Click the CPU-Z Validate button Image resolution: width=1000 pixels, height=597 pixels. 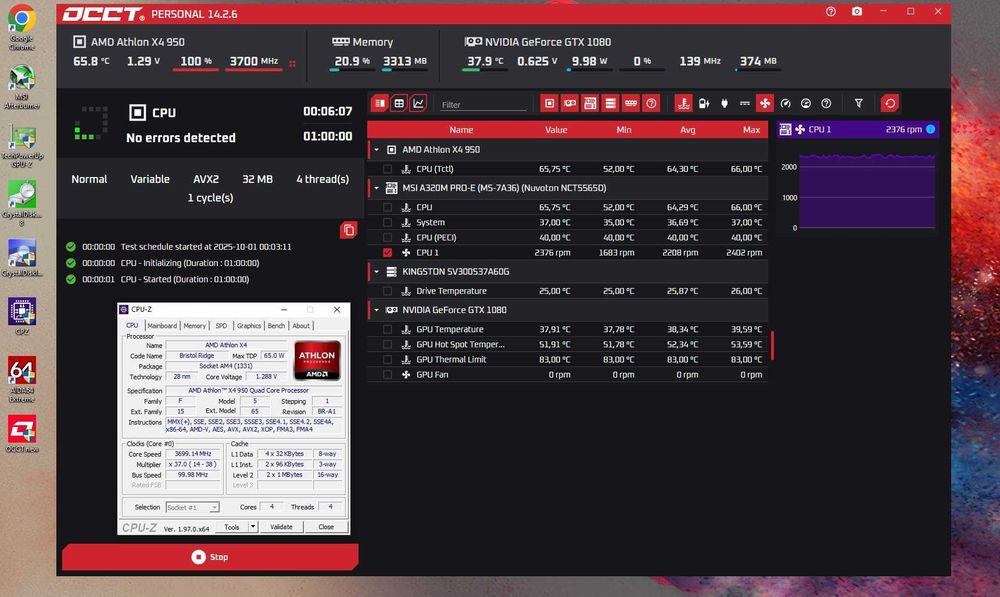click(x=281, y=527)
